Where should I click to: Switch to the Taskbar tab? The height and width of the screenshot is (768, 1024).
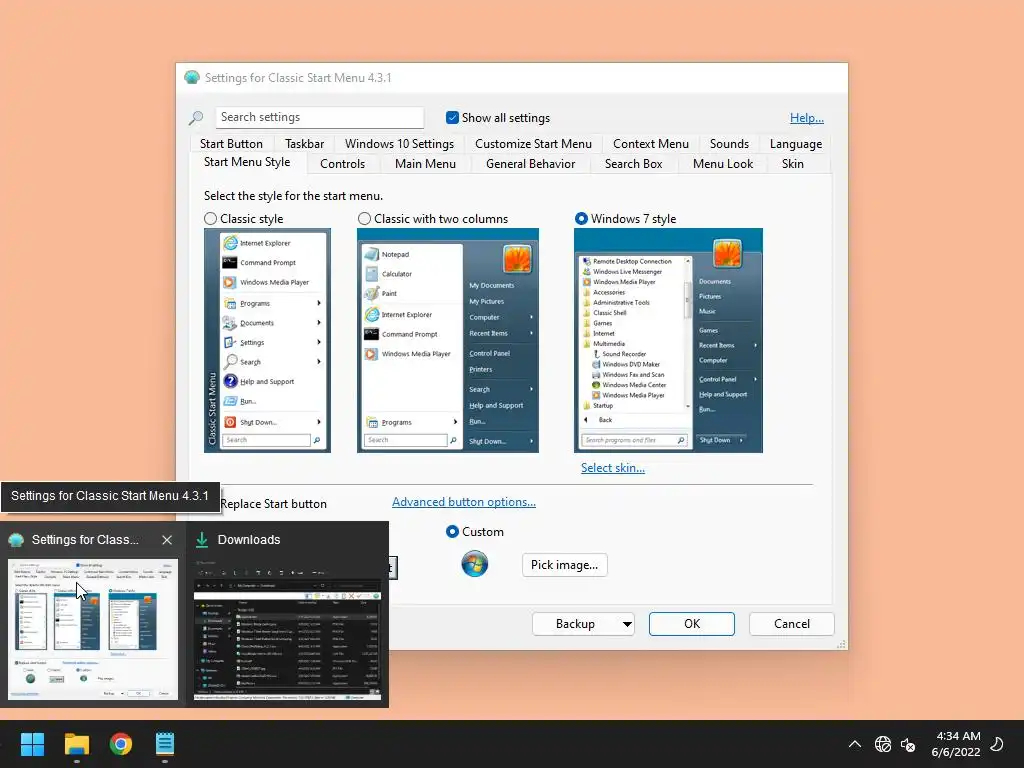pyautogui.click(x=304, y=144)
